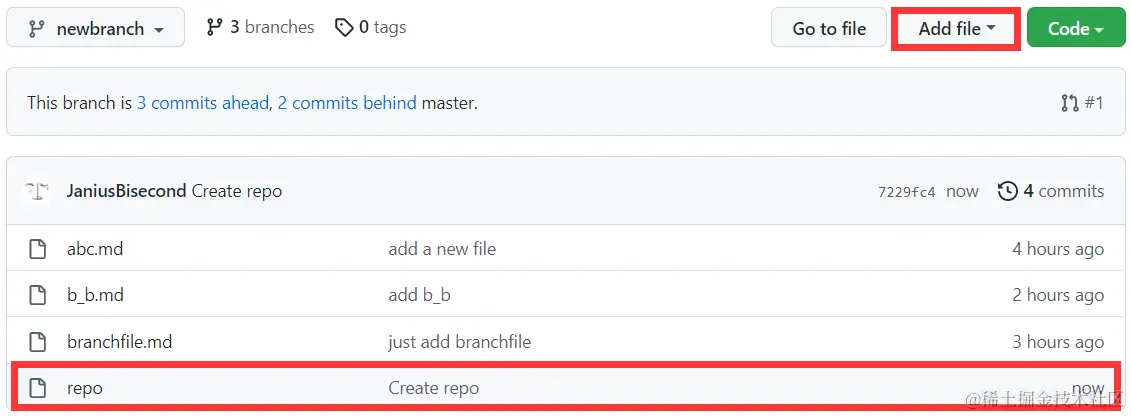The height and width of the screenshot is (416, 1131).
Task: Open commit hash 7229fc4
Action: tap(907, 192)
